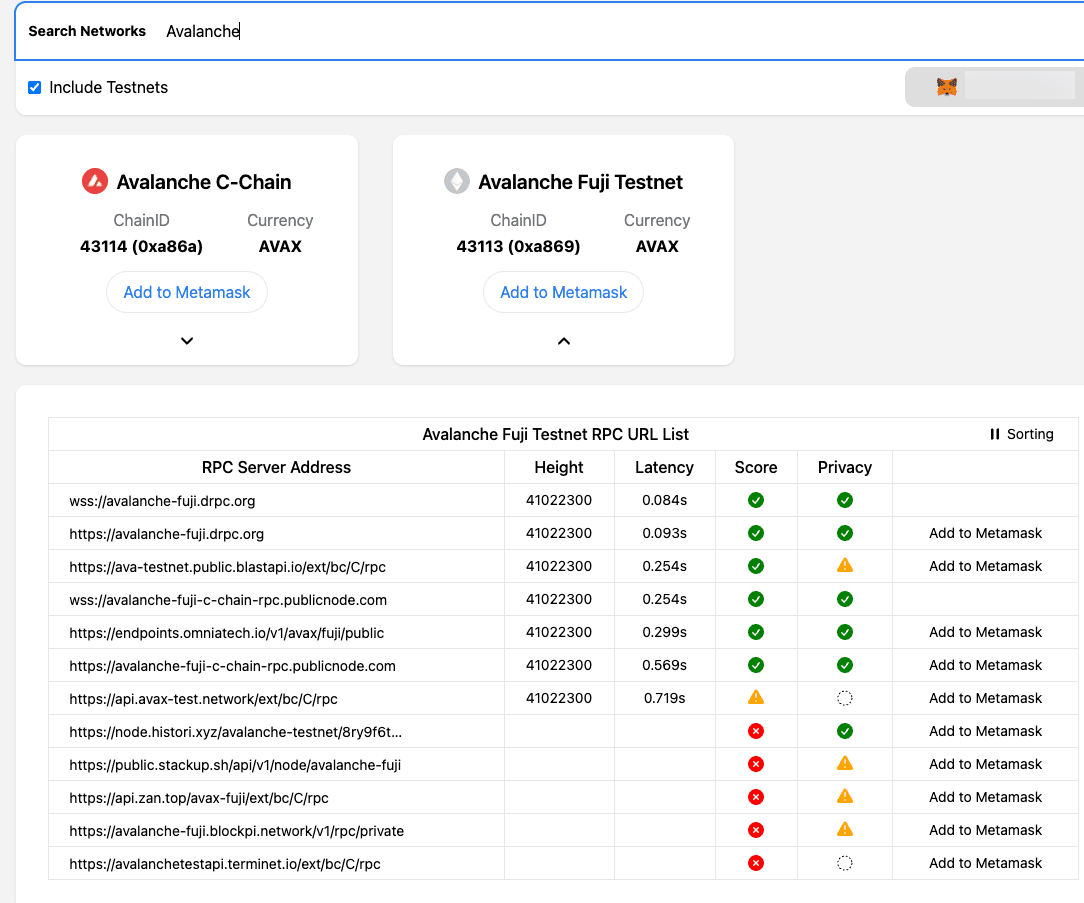The width and height of the screenshot is (1084, 903).
Task: Click ChainID value 43114 (0xa86a)
Action: (141, 246)
